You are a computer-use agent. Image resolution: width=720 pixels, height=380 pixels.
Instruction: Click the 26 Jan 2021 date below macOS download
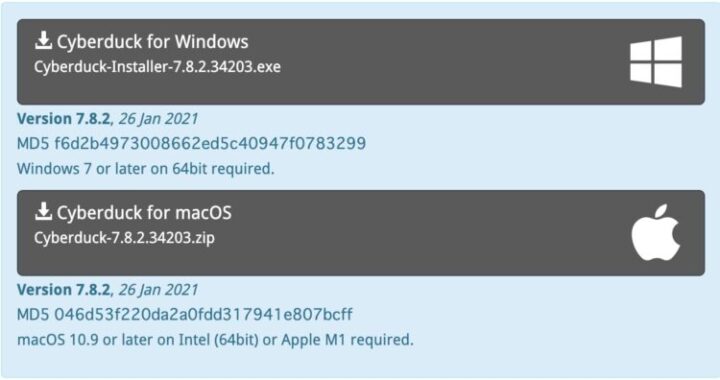pos(158,291)
